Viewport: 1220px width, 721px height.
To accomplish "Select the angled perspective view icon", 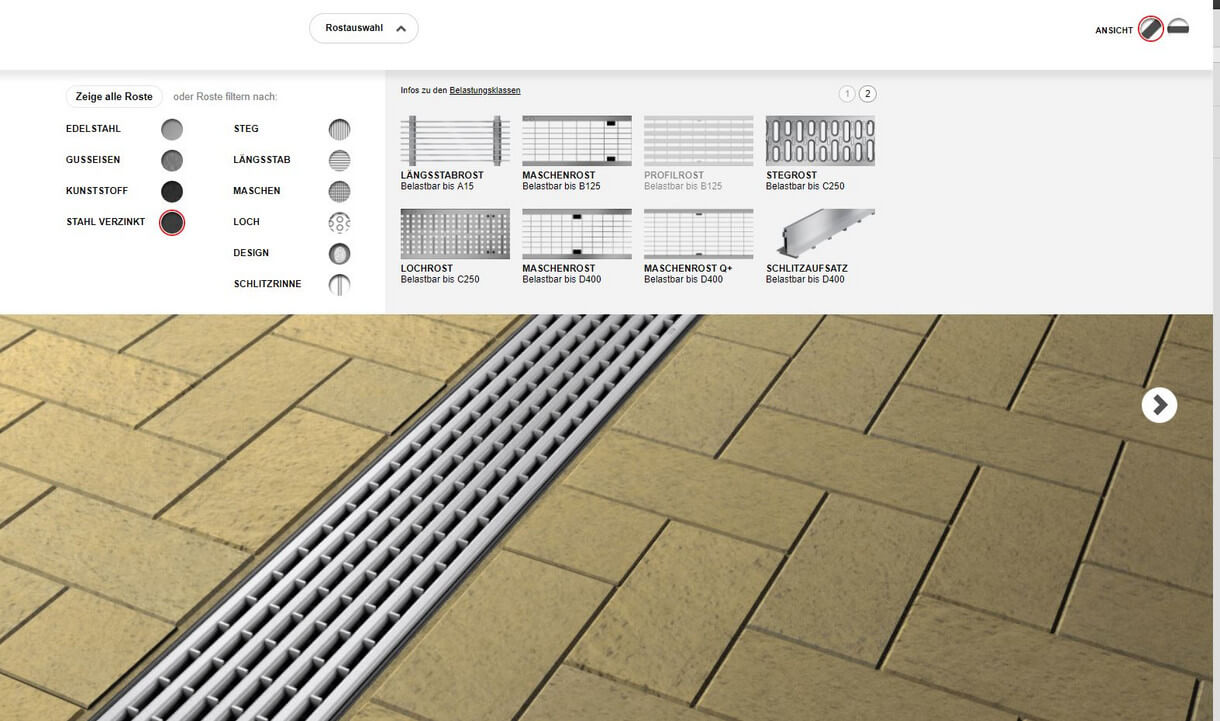I will pyautogui.click(x=1151, y=29).
